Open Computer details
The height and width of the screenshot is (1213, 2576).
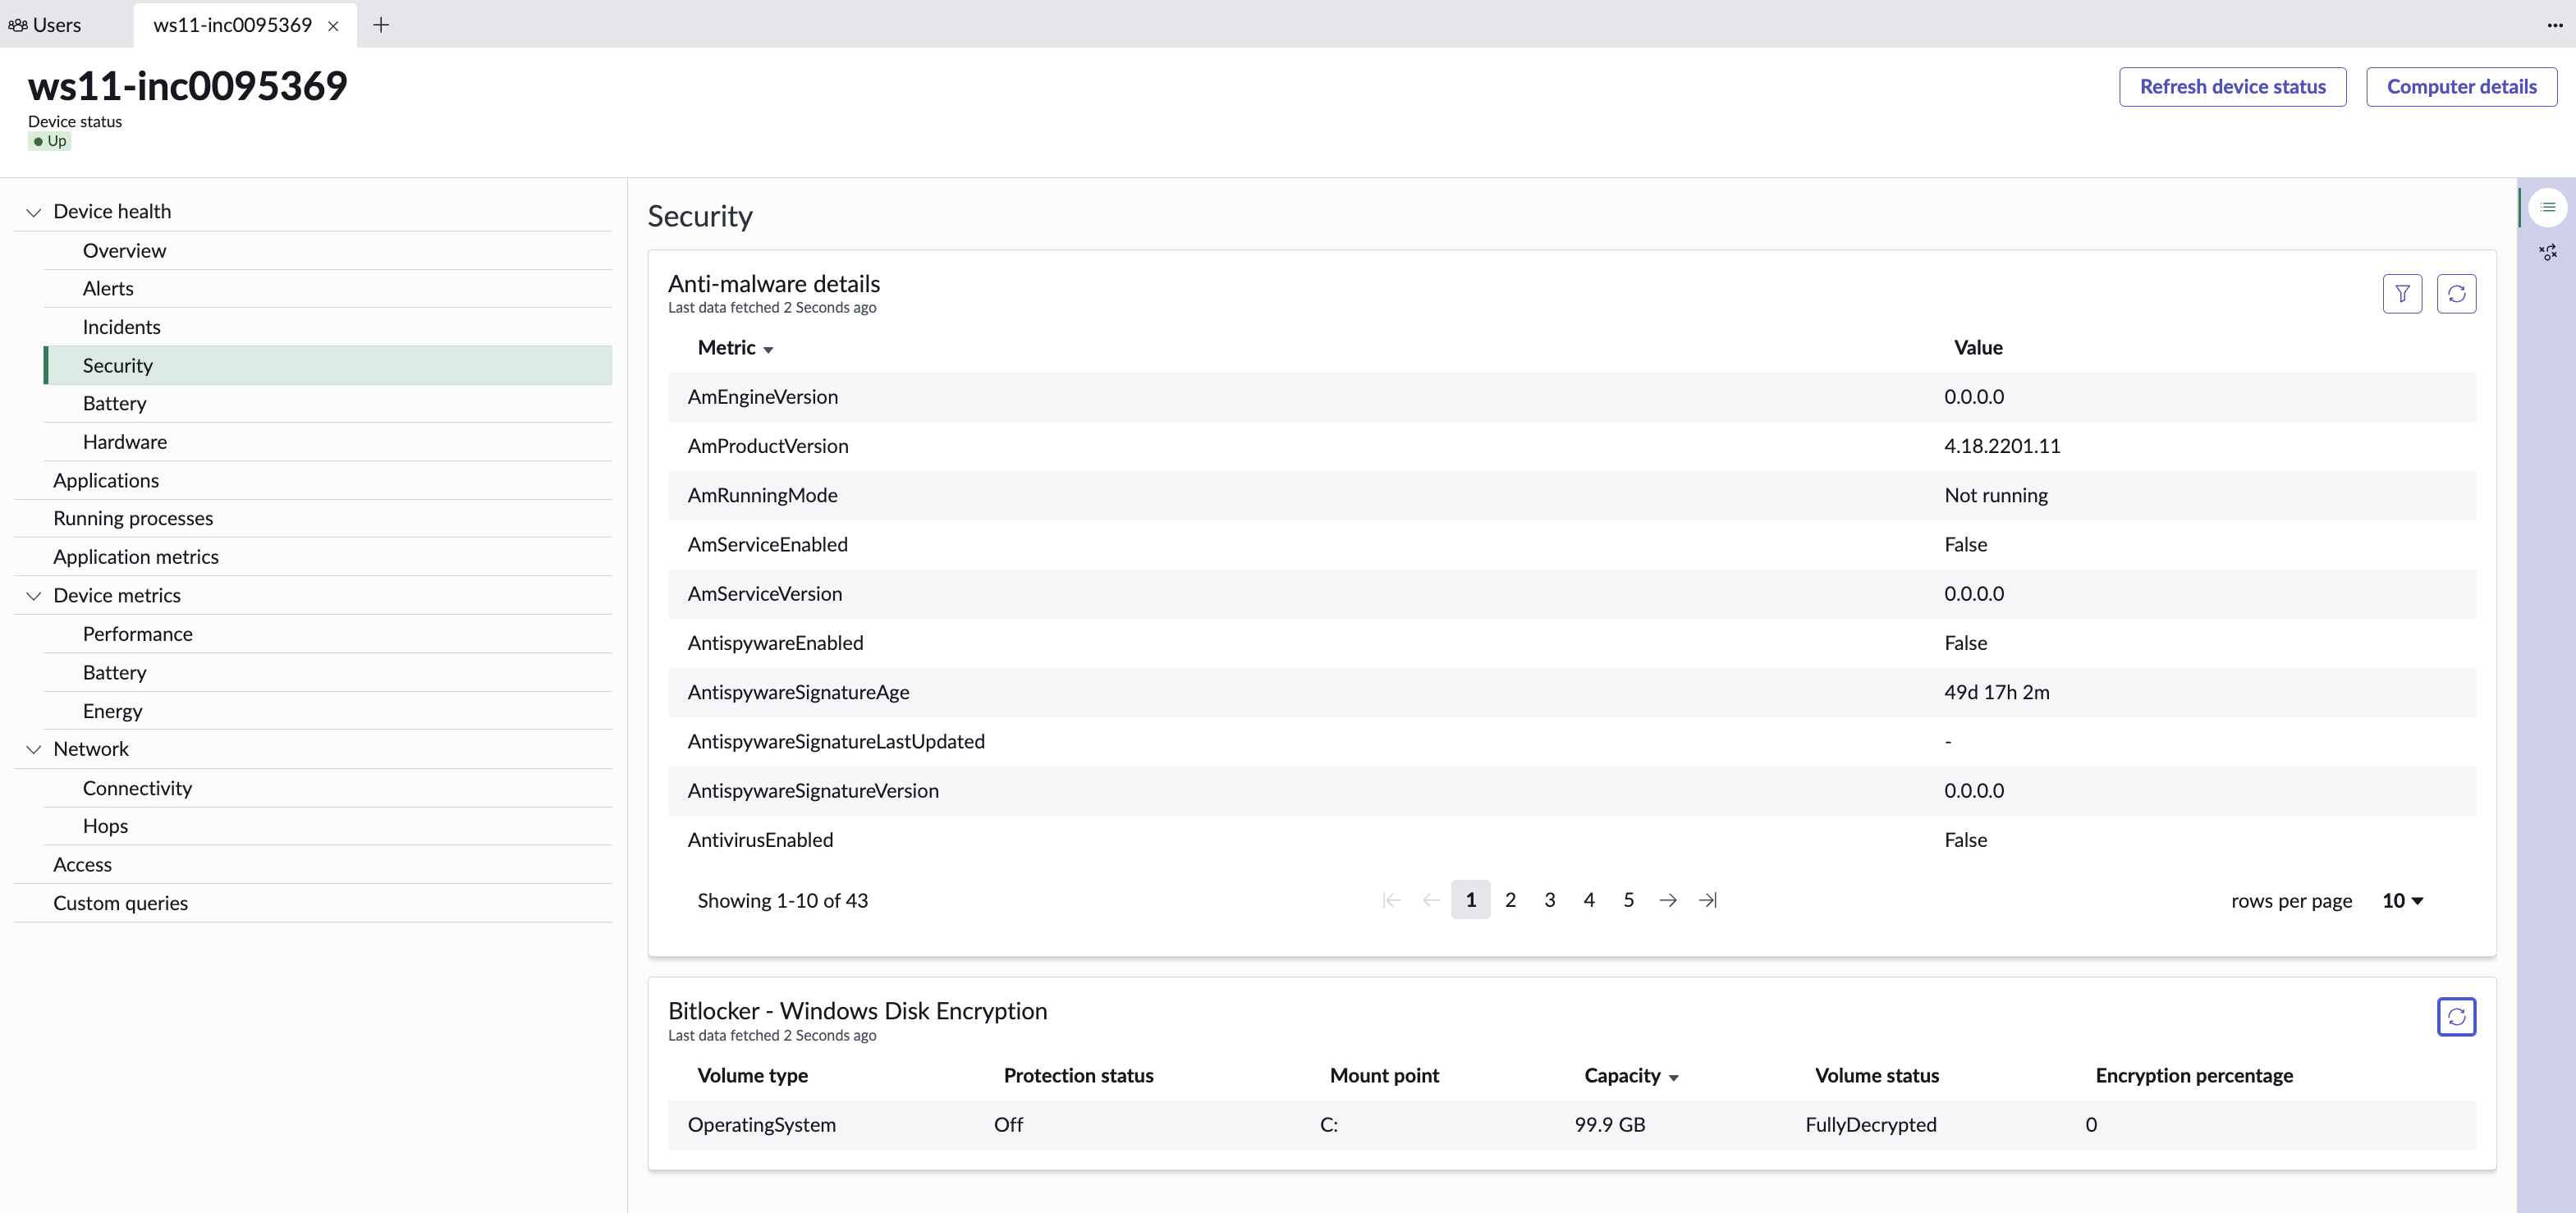(2461, 87)
